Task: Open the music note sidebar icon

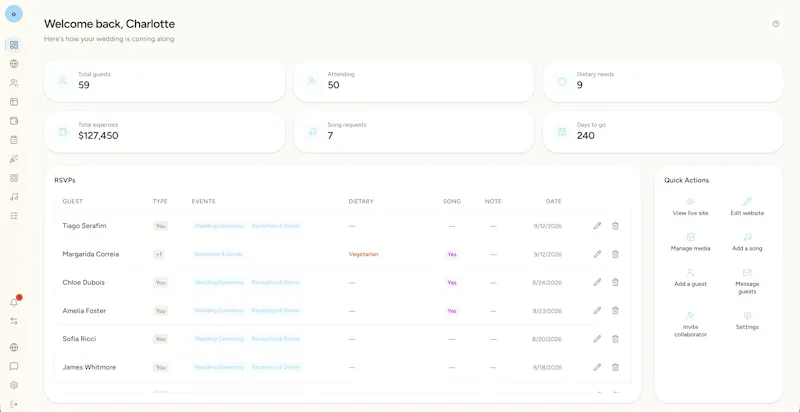Action: pos(14,197)
